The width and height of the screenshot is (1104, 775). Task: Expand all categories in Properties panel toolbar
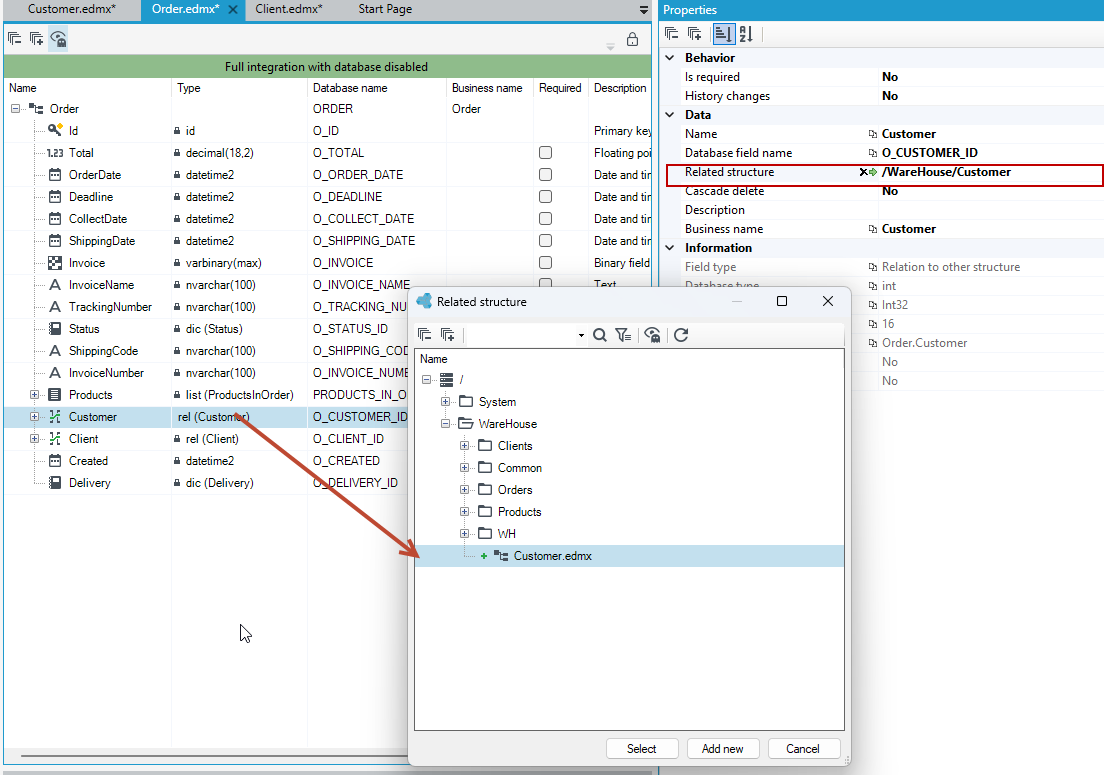pyautogui.click(x=695, y=34)
